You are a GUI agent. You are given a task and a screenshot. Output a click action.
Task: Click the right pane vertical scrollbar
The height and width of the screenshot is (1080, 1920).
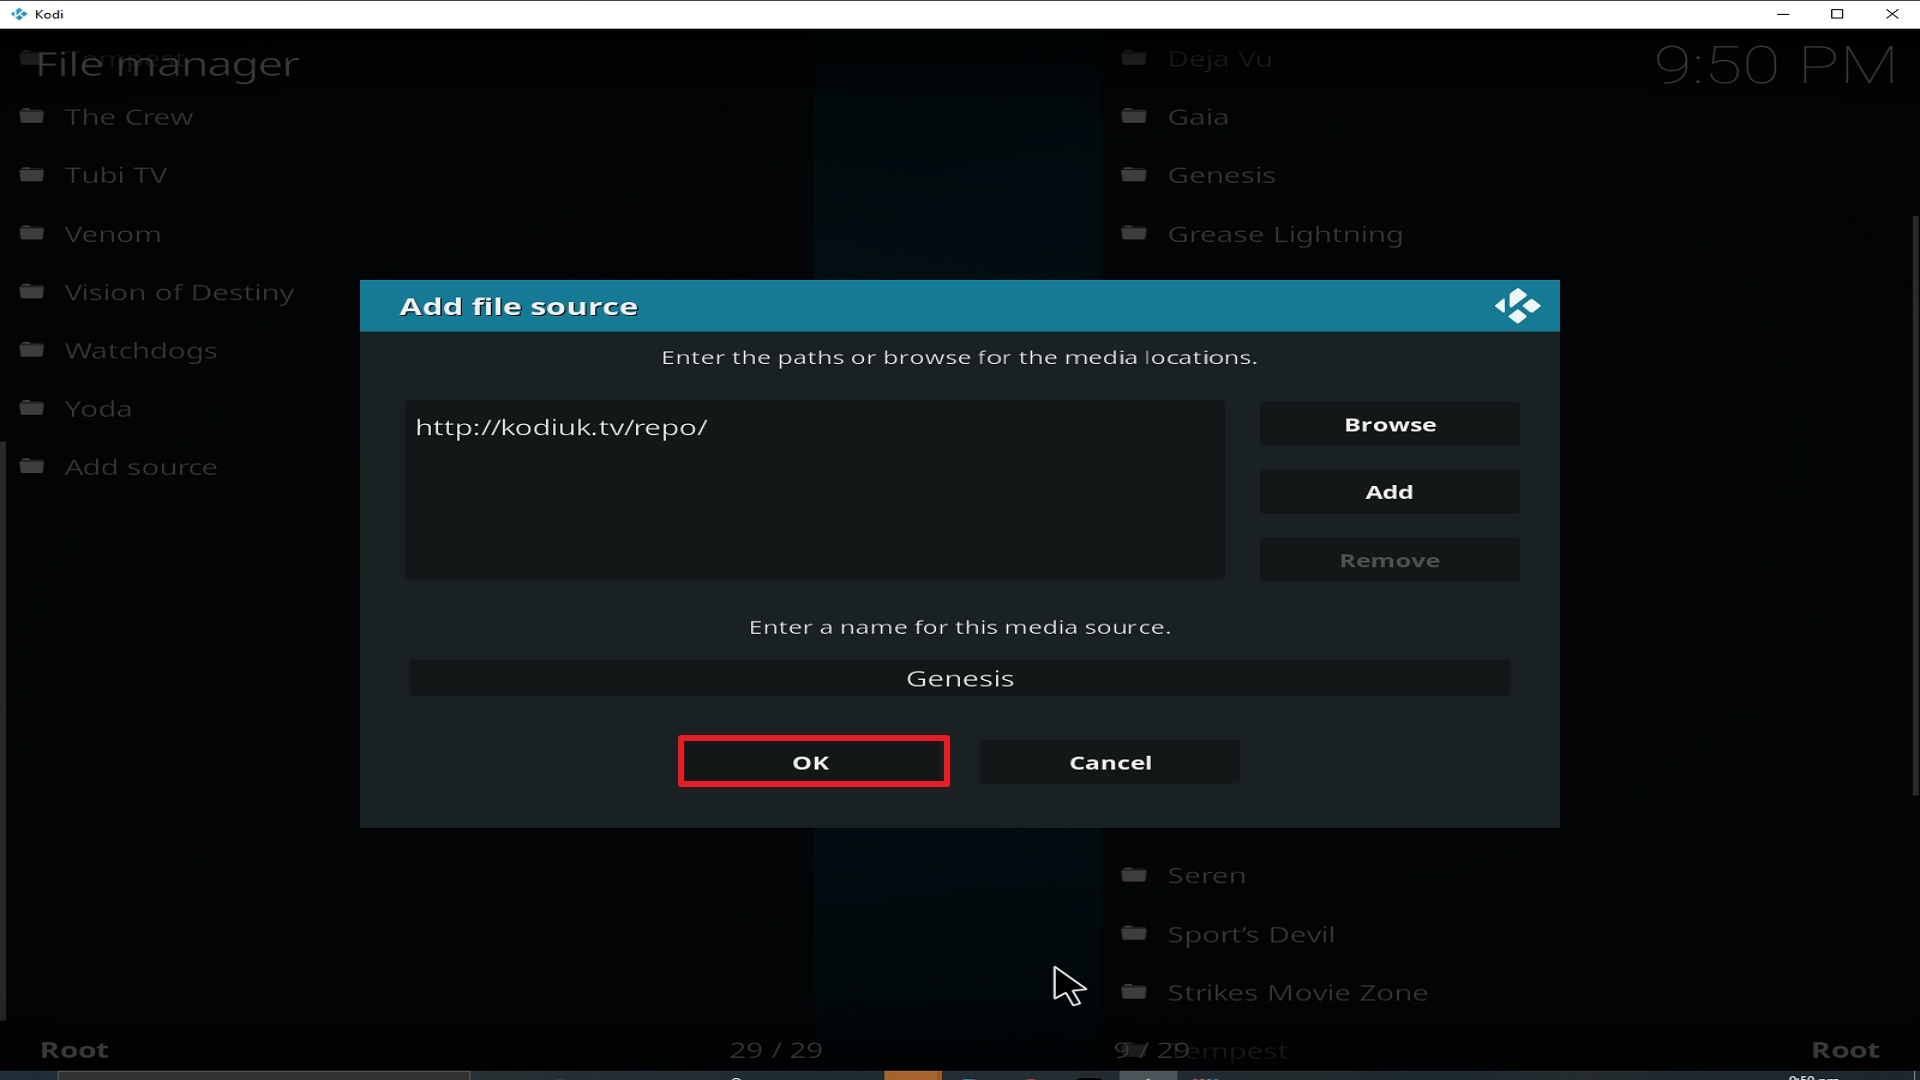pos(1915,505)
